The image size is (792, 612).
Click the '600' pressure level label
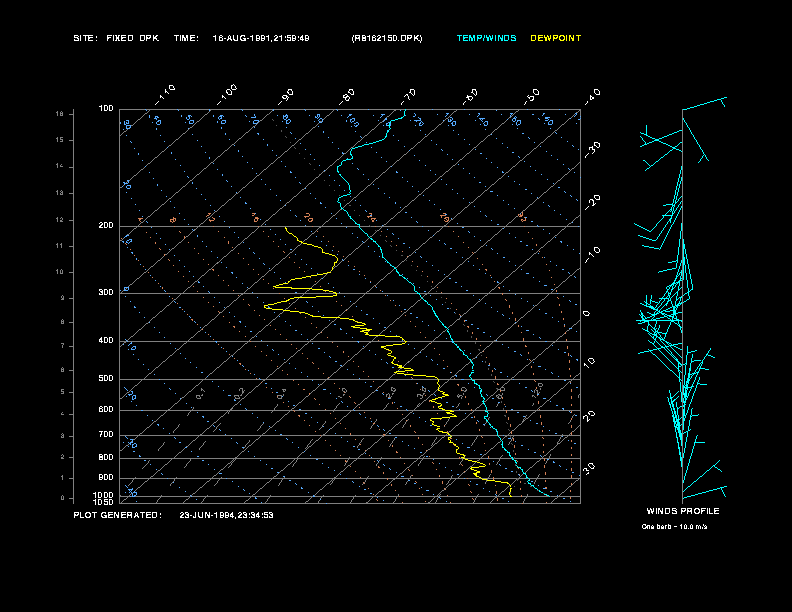click(x=106, y=410)
